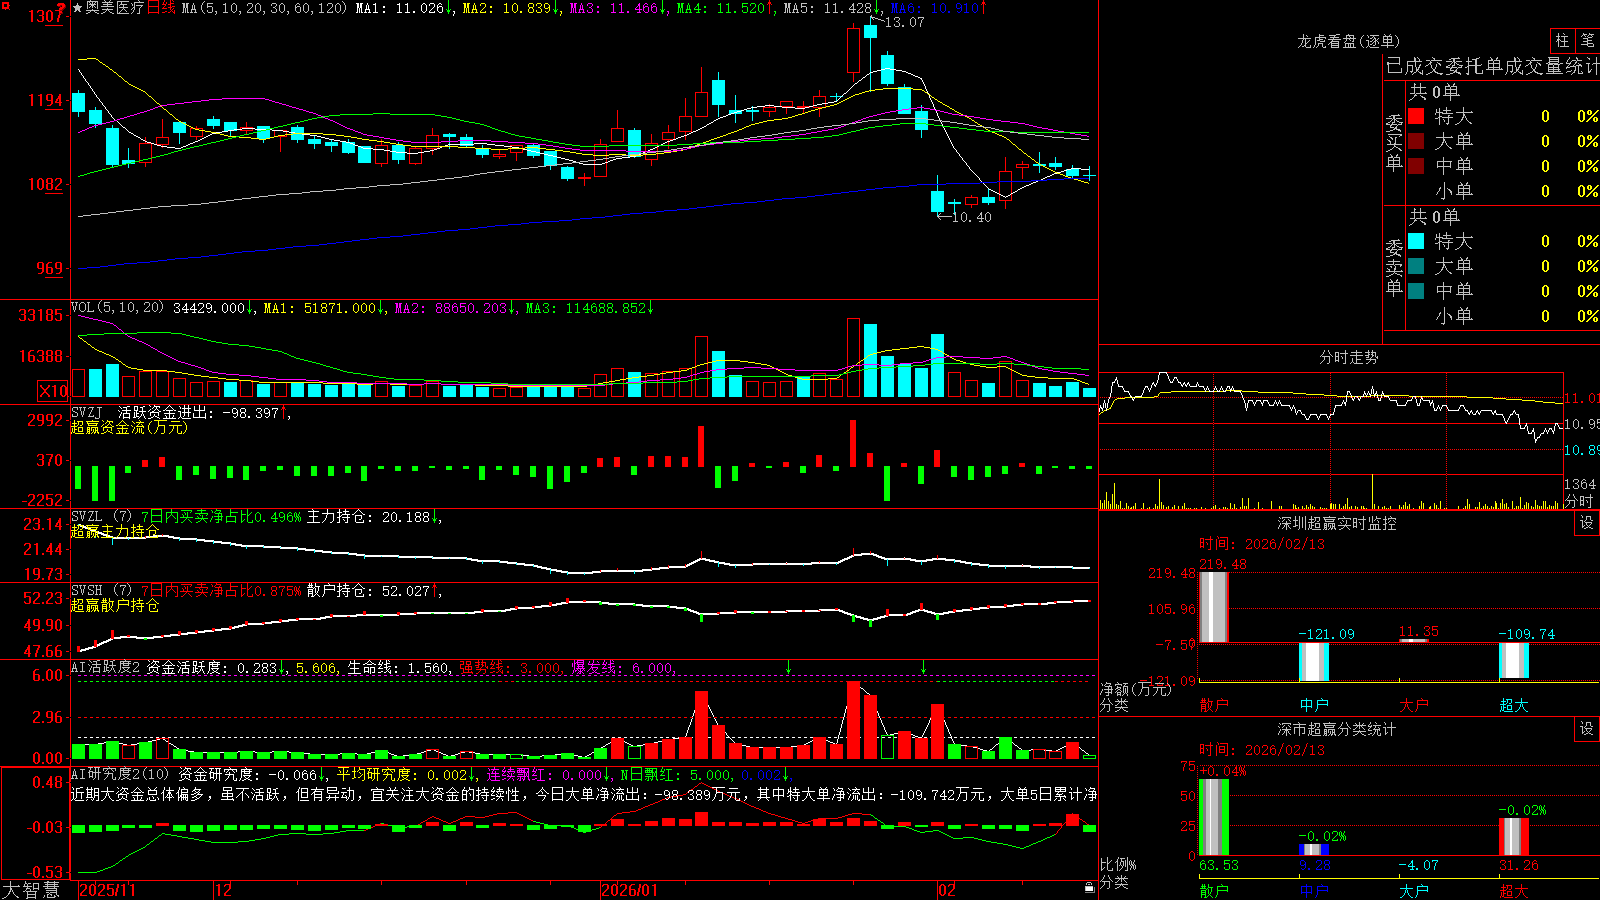
Task: Switch 龙虎看盘 to 笔 (tick) view
Action: 1587,41
